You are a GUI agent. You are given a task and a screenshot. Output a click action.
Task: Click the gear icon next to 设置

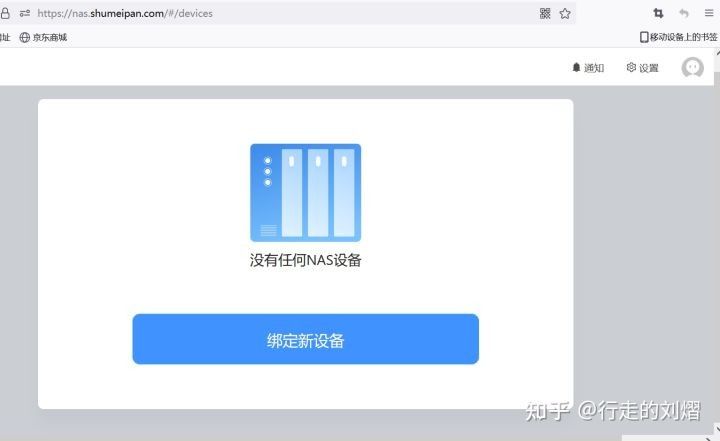click(631, 68)
